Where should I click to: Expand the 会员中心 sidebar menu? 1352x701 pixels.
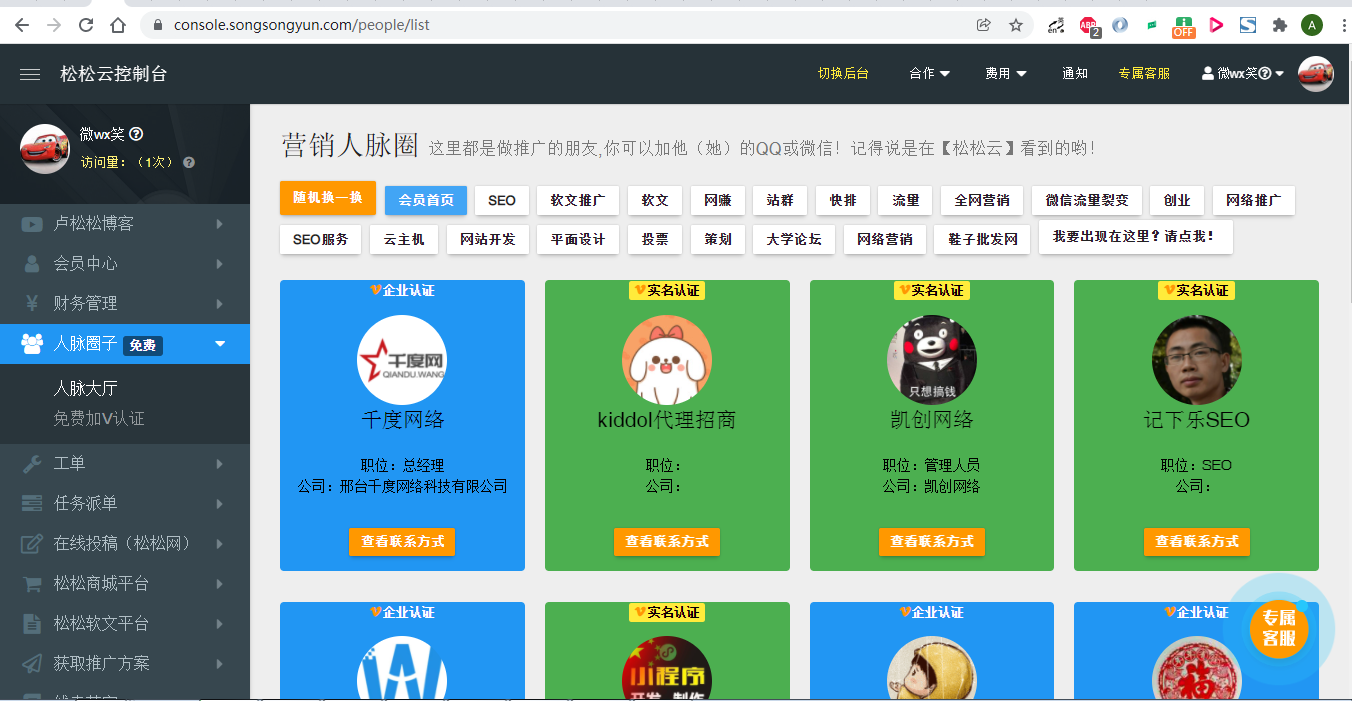125,264
